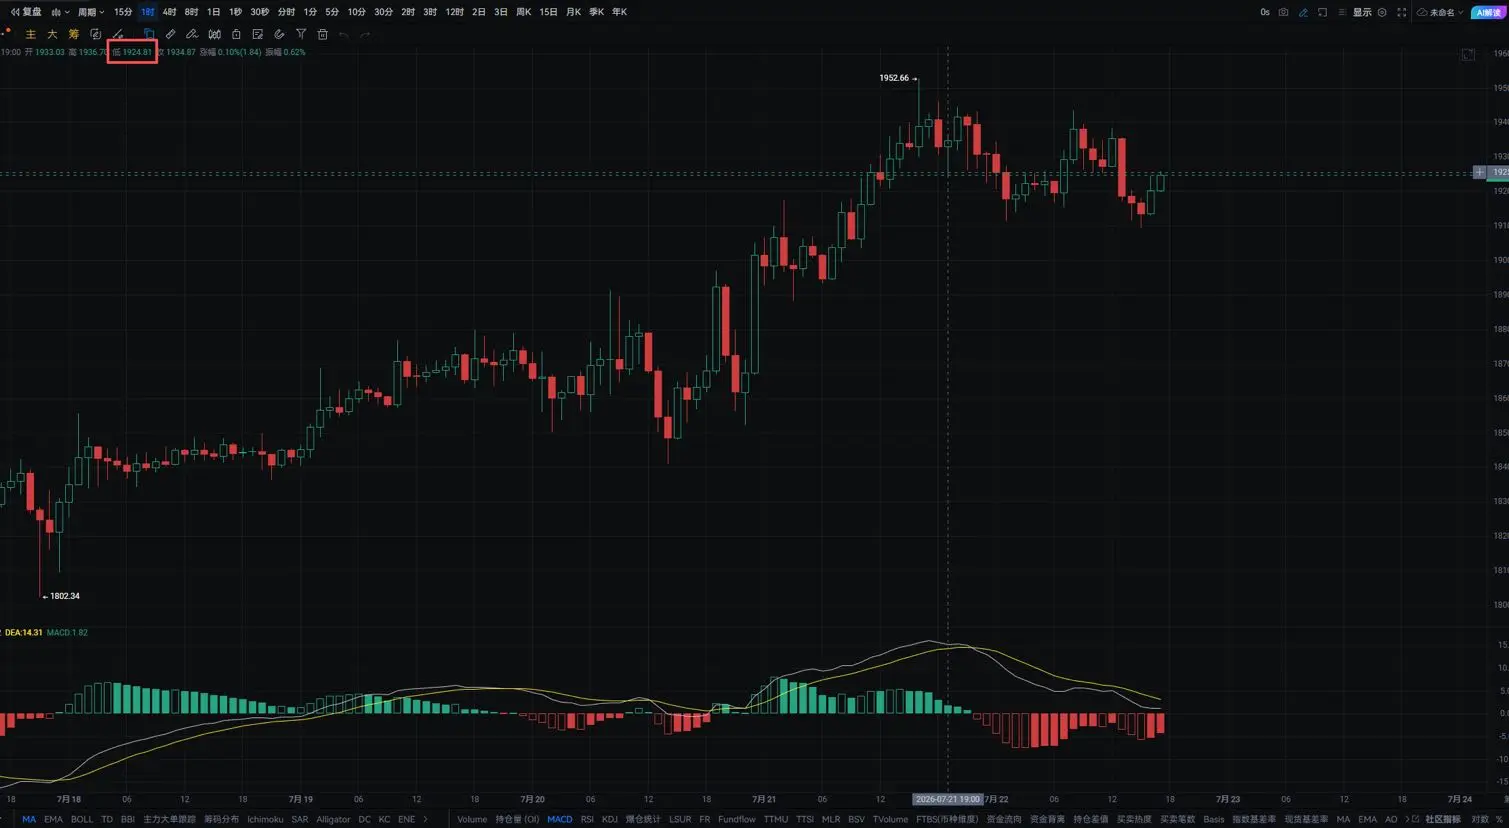Switch to the 4时 timeframe
The image size is (1509, 828).
[169, 12]
